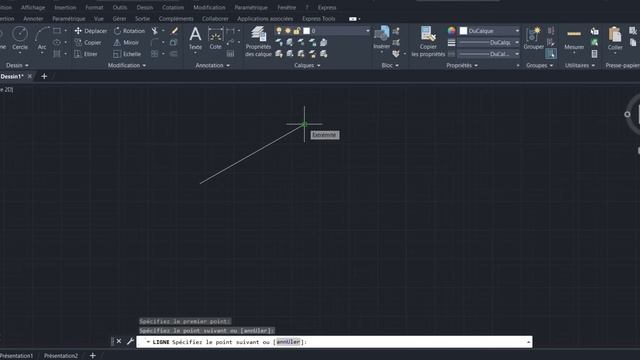Close the command line window
Image resolution: width=640 pixels, height=360 pixels.
[x=119, y=341]
